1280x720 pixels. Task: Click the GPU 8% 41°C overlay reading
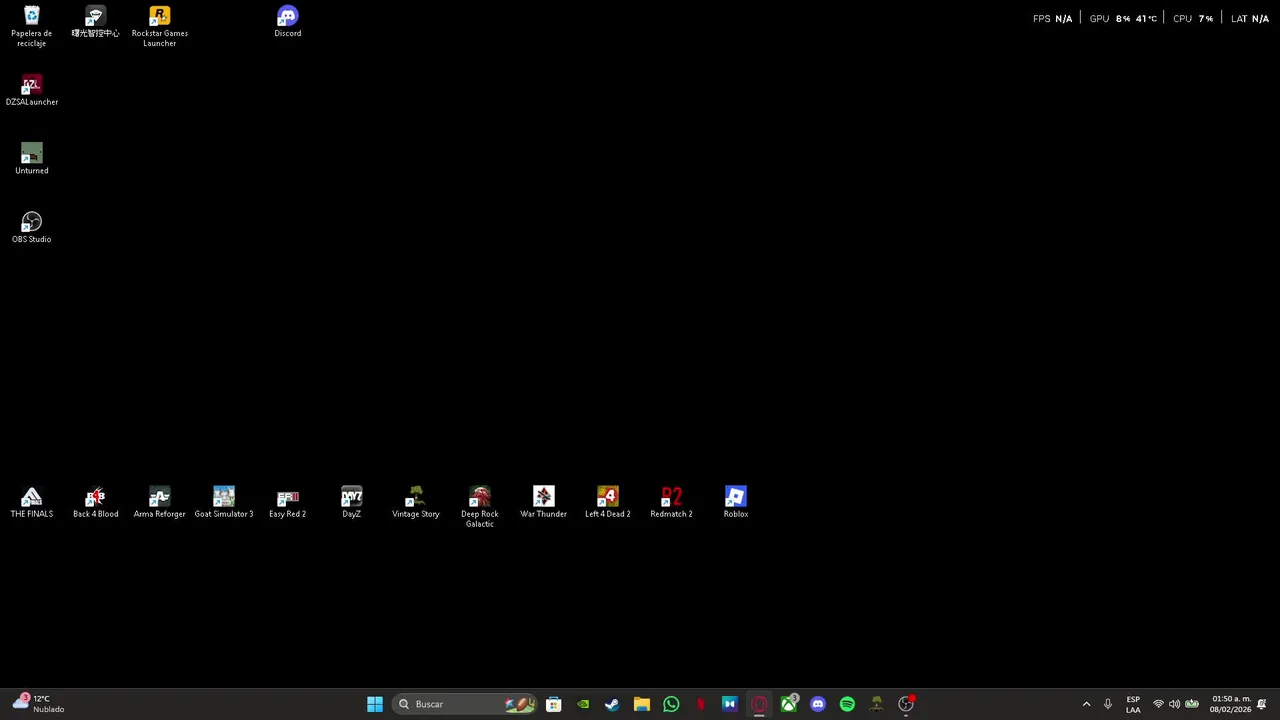point(1123,18)
